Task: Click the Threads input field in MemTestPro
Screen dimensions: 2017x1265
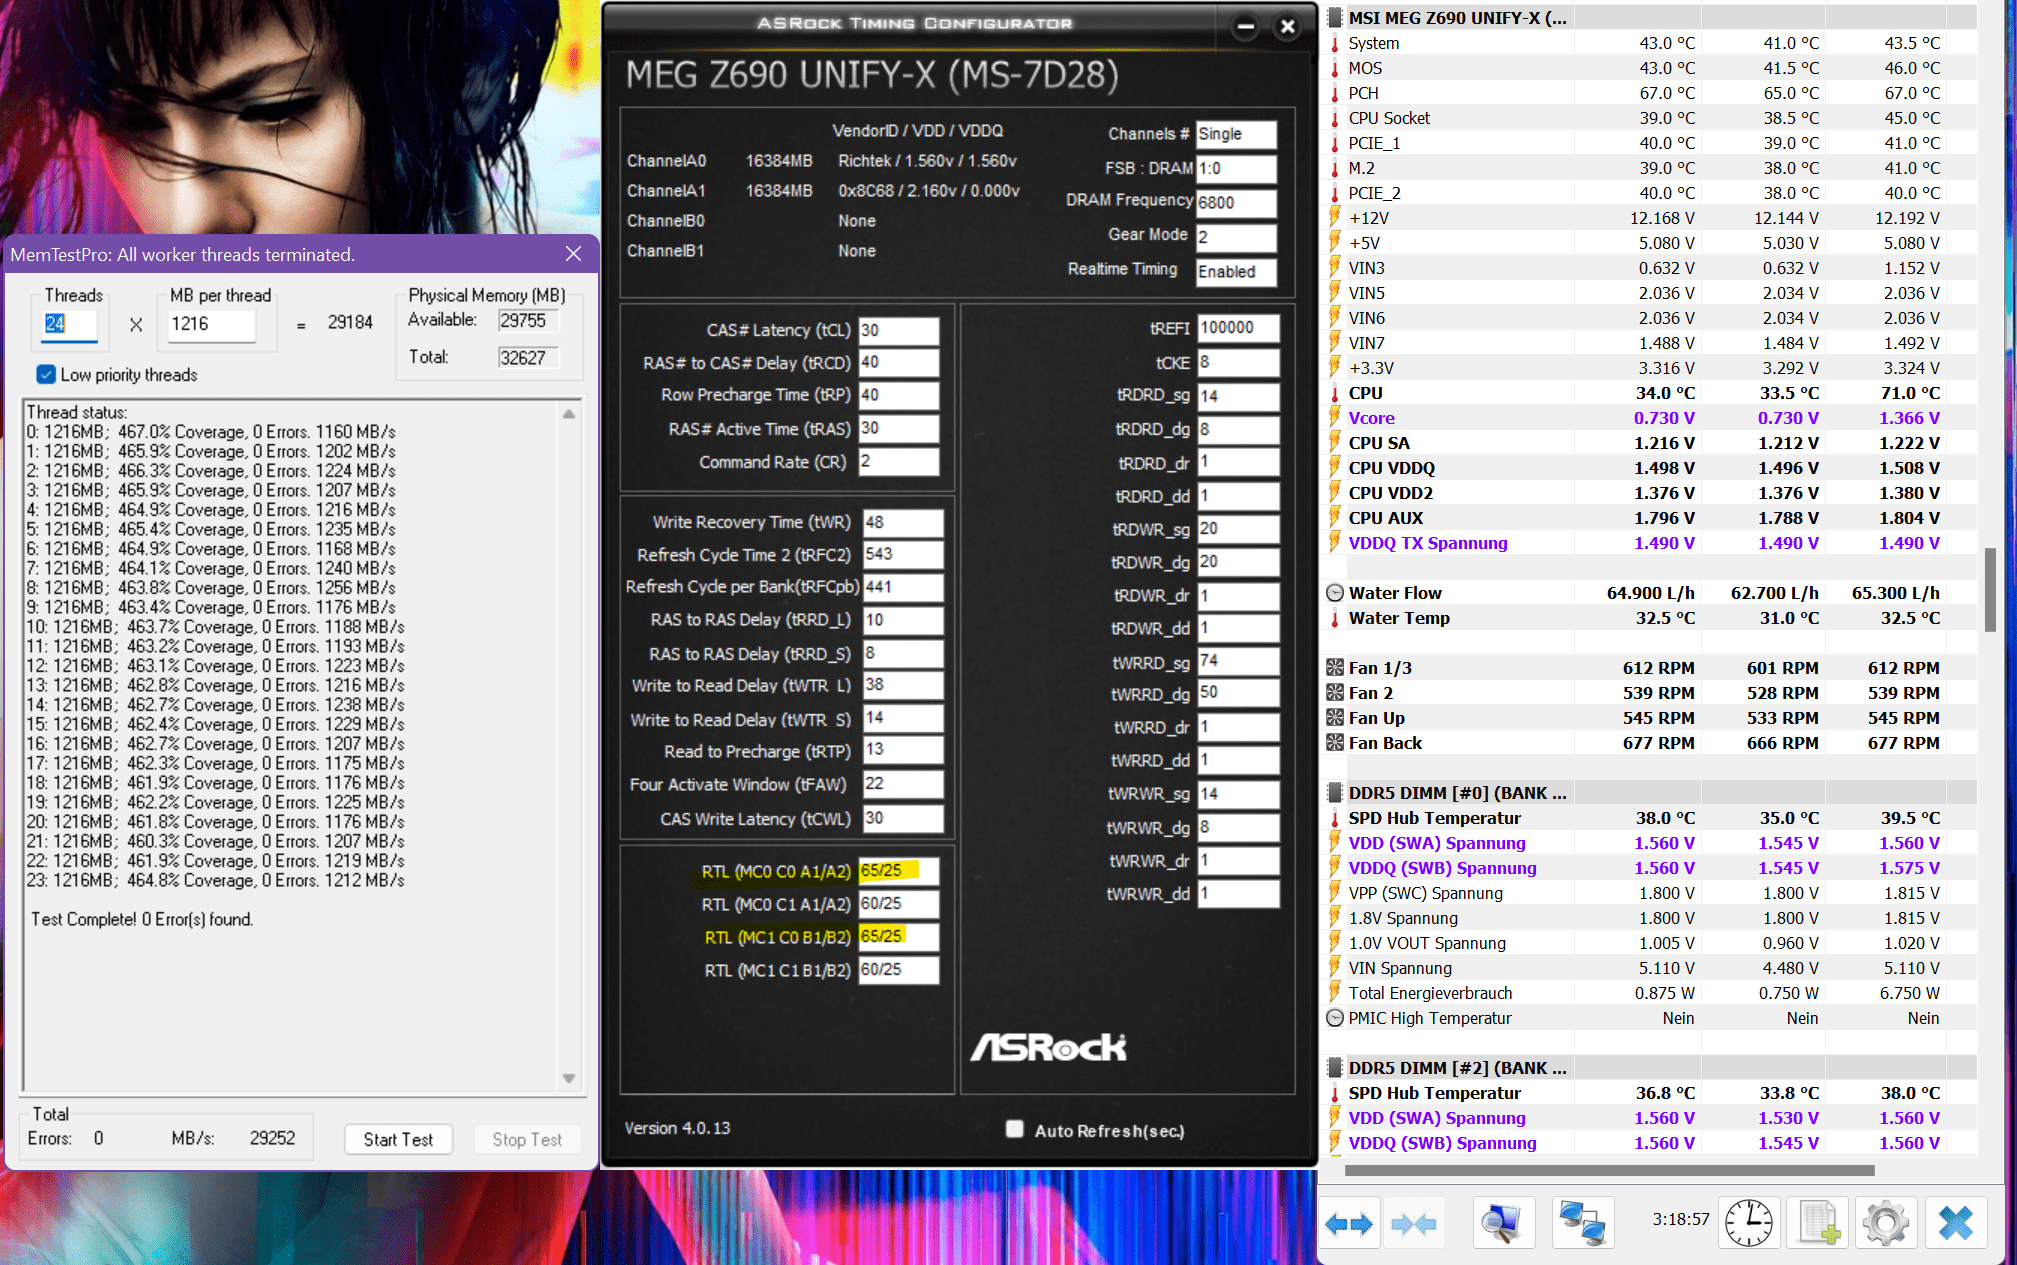Action: [x=69, y=324]
